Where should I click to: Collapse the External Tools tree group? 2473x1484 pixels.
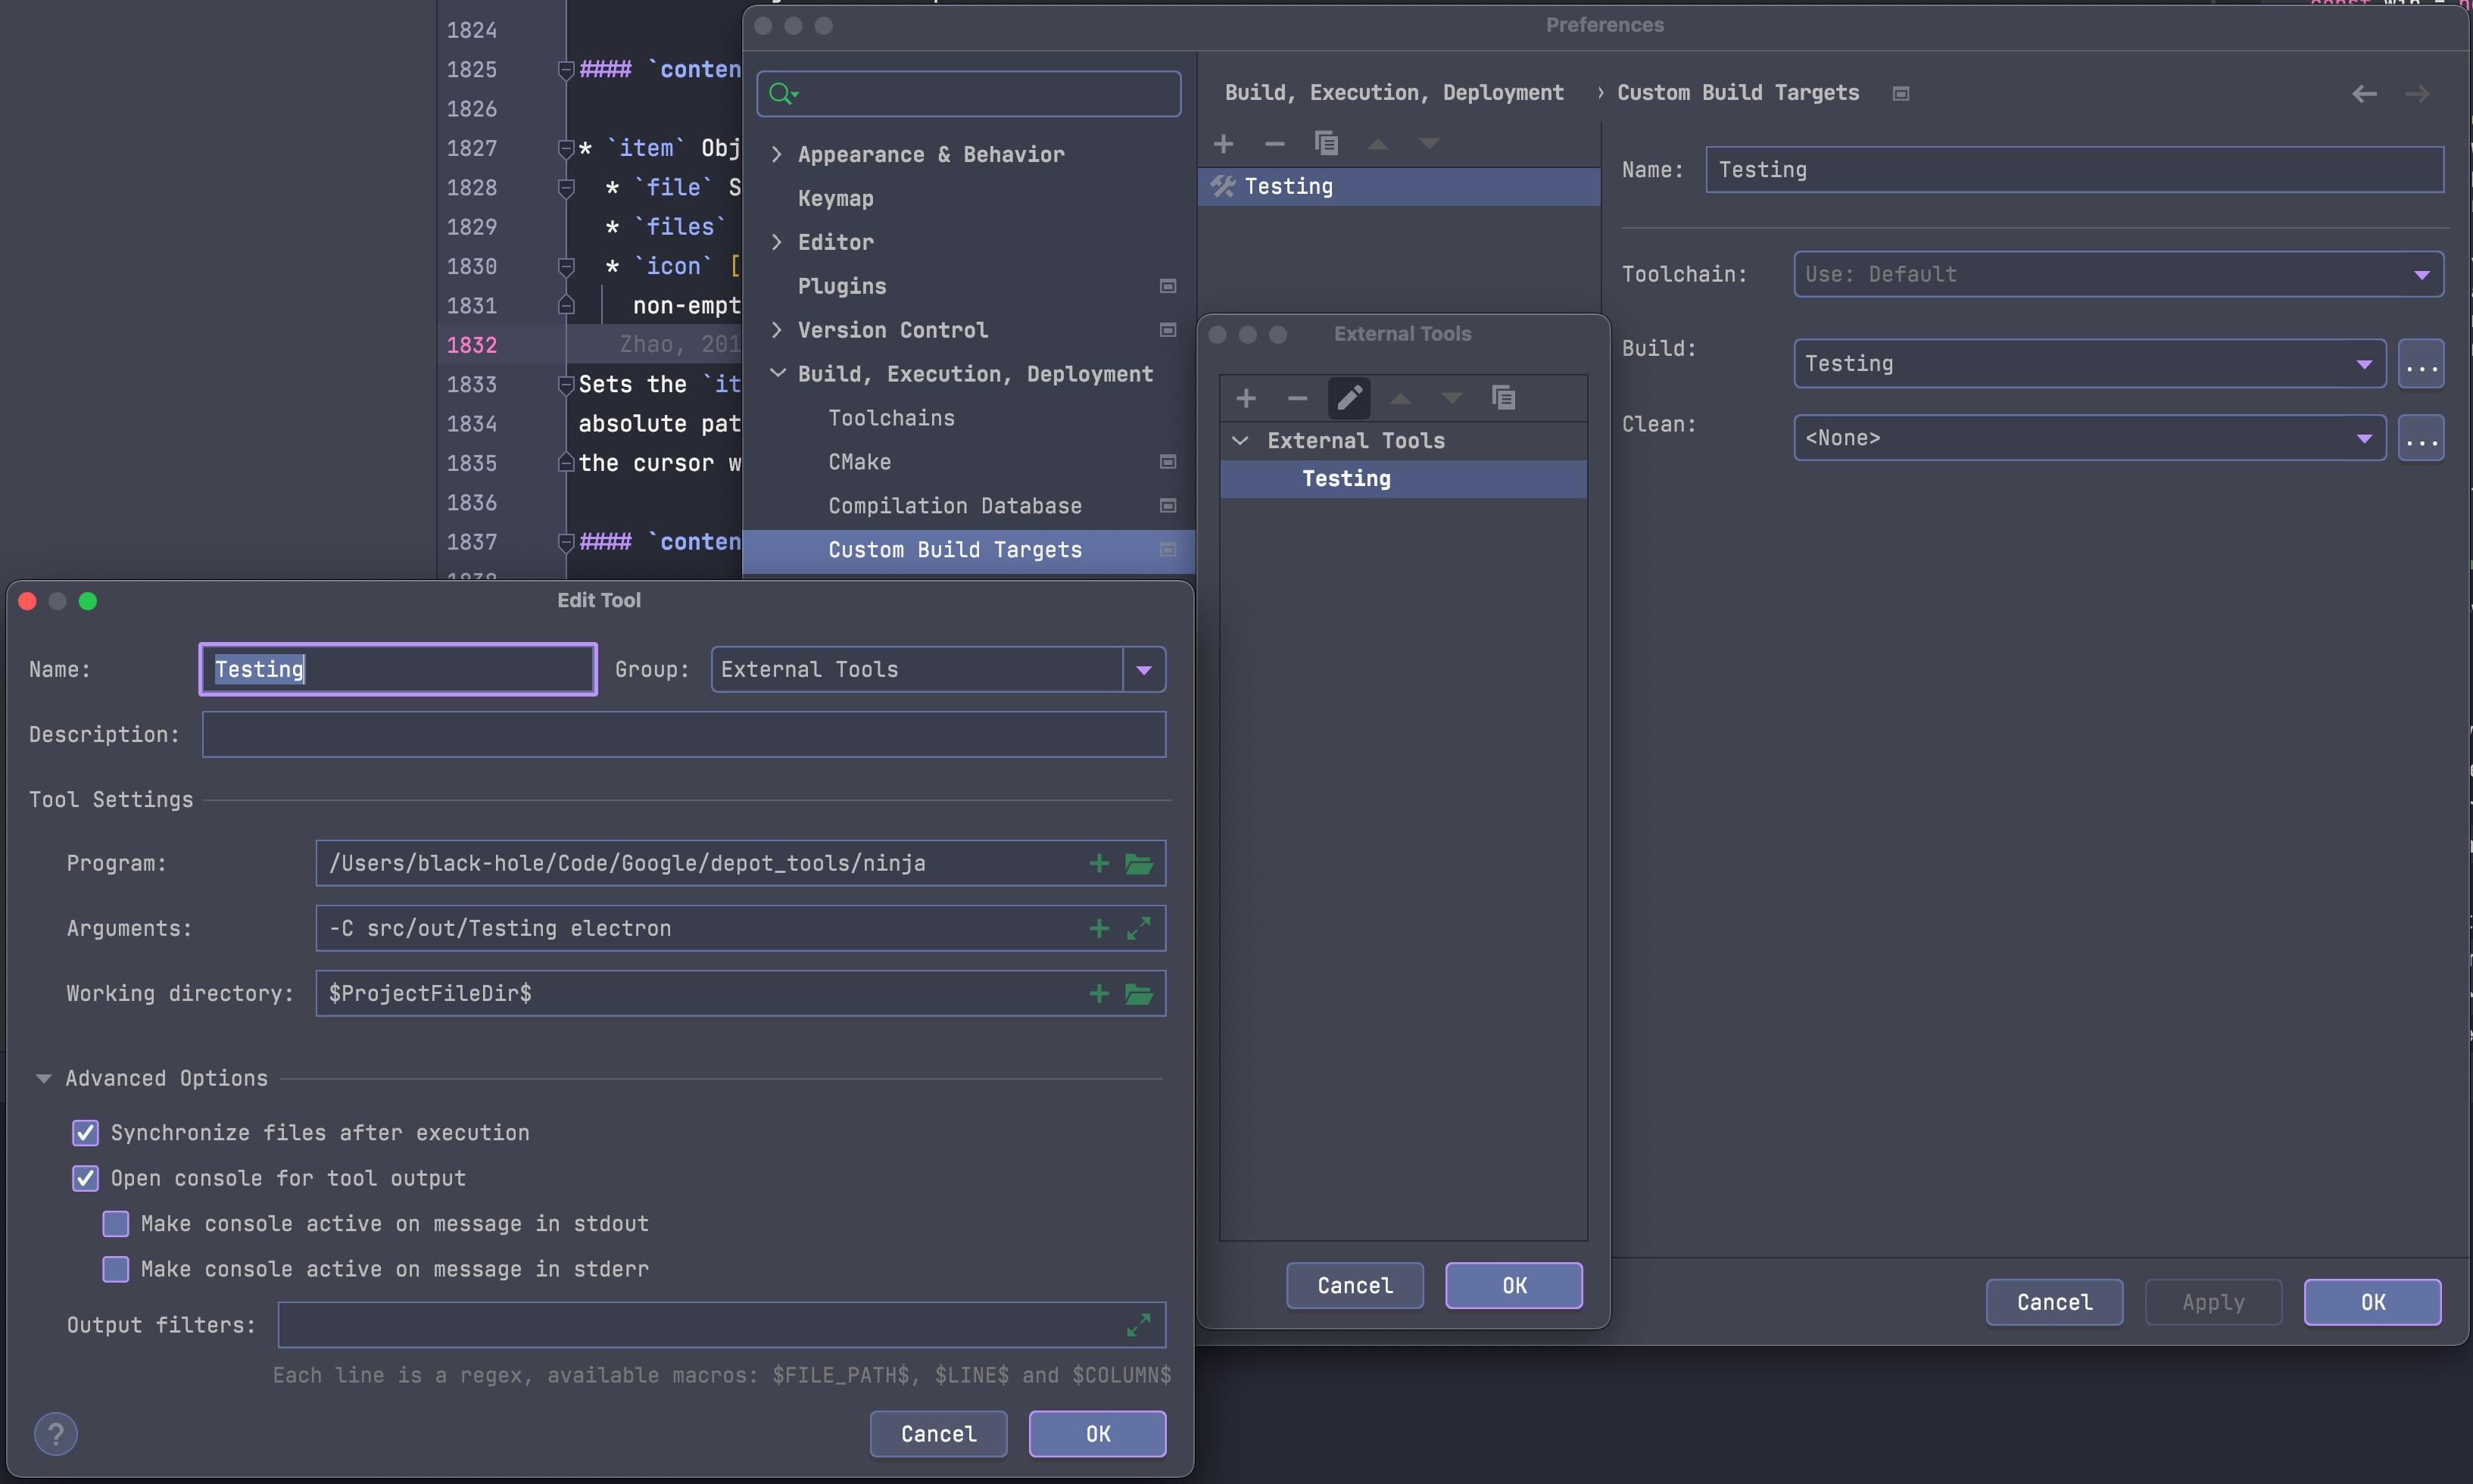pyautogui.click(x=1240, y=440)
